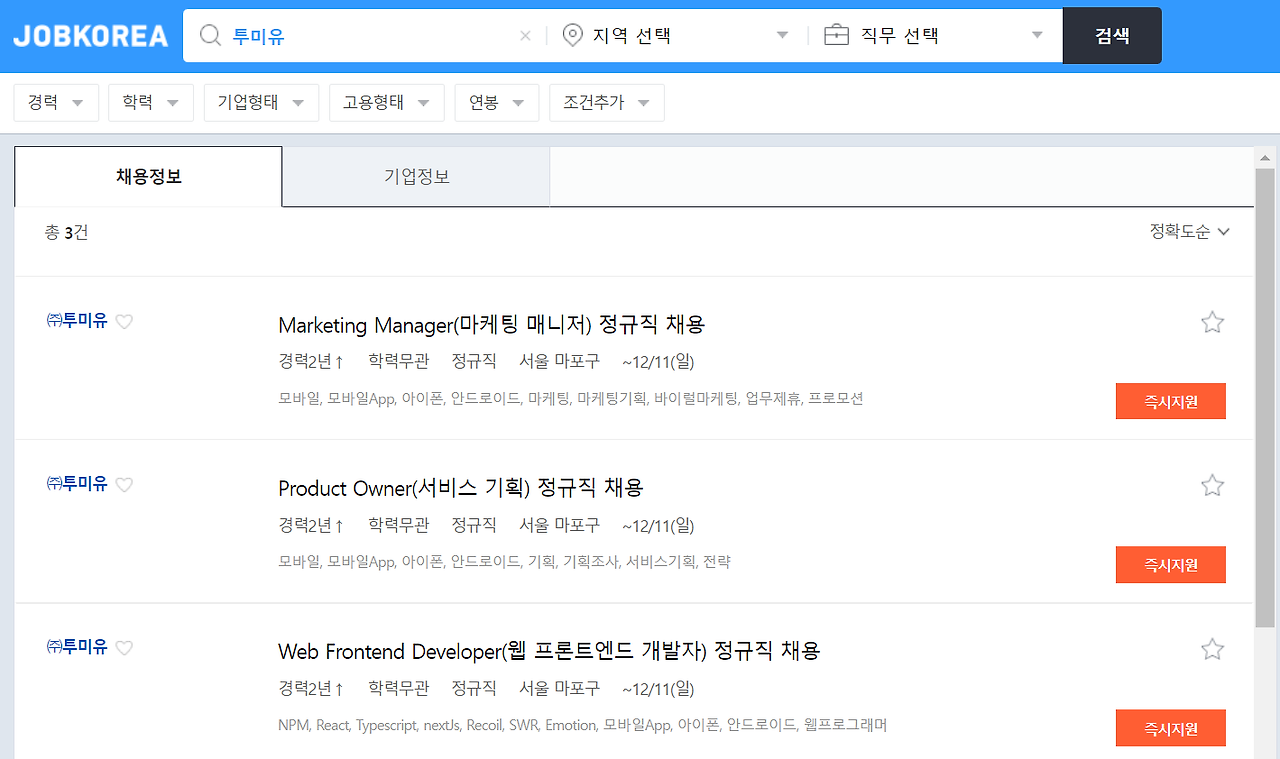Bookmark the Product Owner posting with the star
Screen dimensions: 1280x759
1212,486
